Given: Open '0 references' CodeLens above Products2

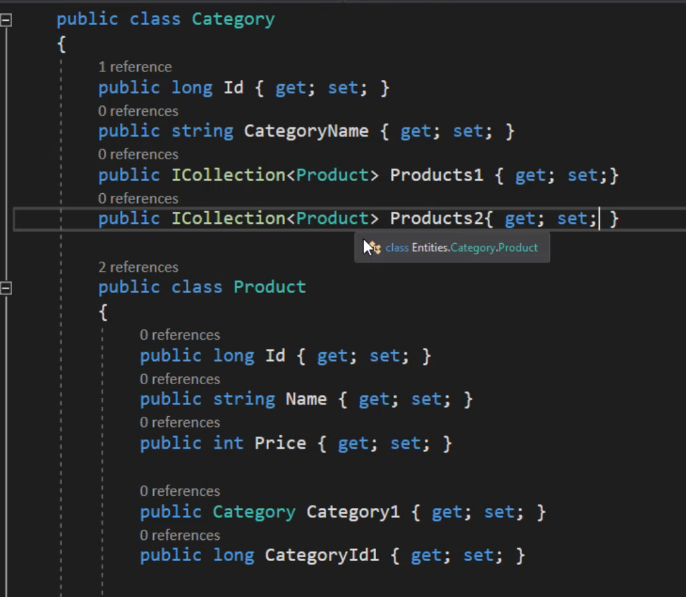Looking at the screenshot, I should point(138,199).
